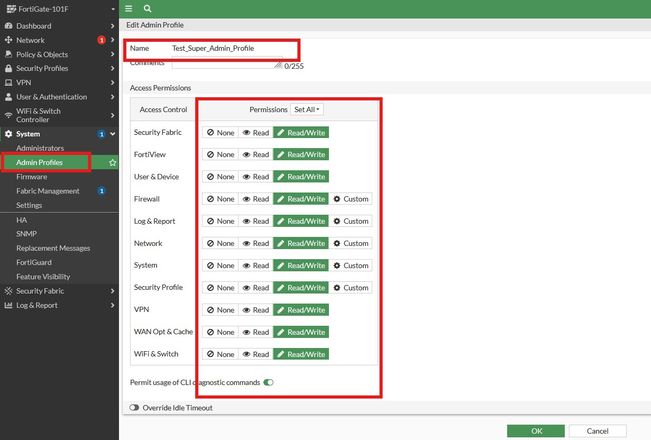651x440 pixels.
Task: Set VPN permission to Read
Action: (x=256, y=310)
